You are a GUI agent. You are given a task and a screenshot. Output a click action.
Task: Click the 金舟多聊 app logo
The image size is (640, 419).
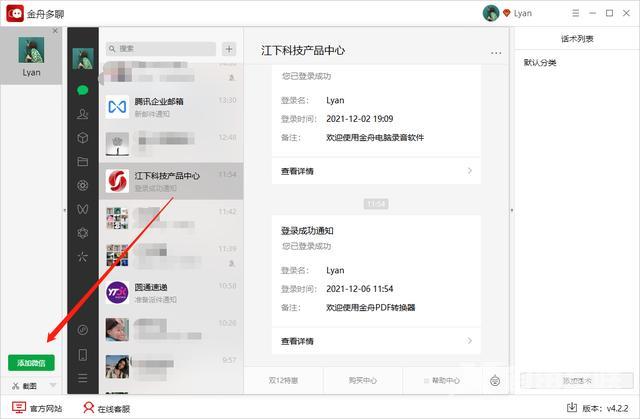click(15, 13)
